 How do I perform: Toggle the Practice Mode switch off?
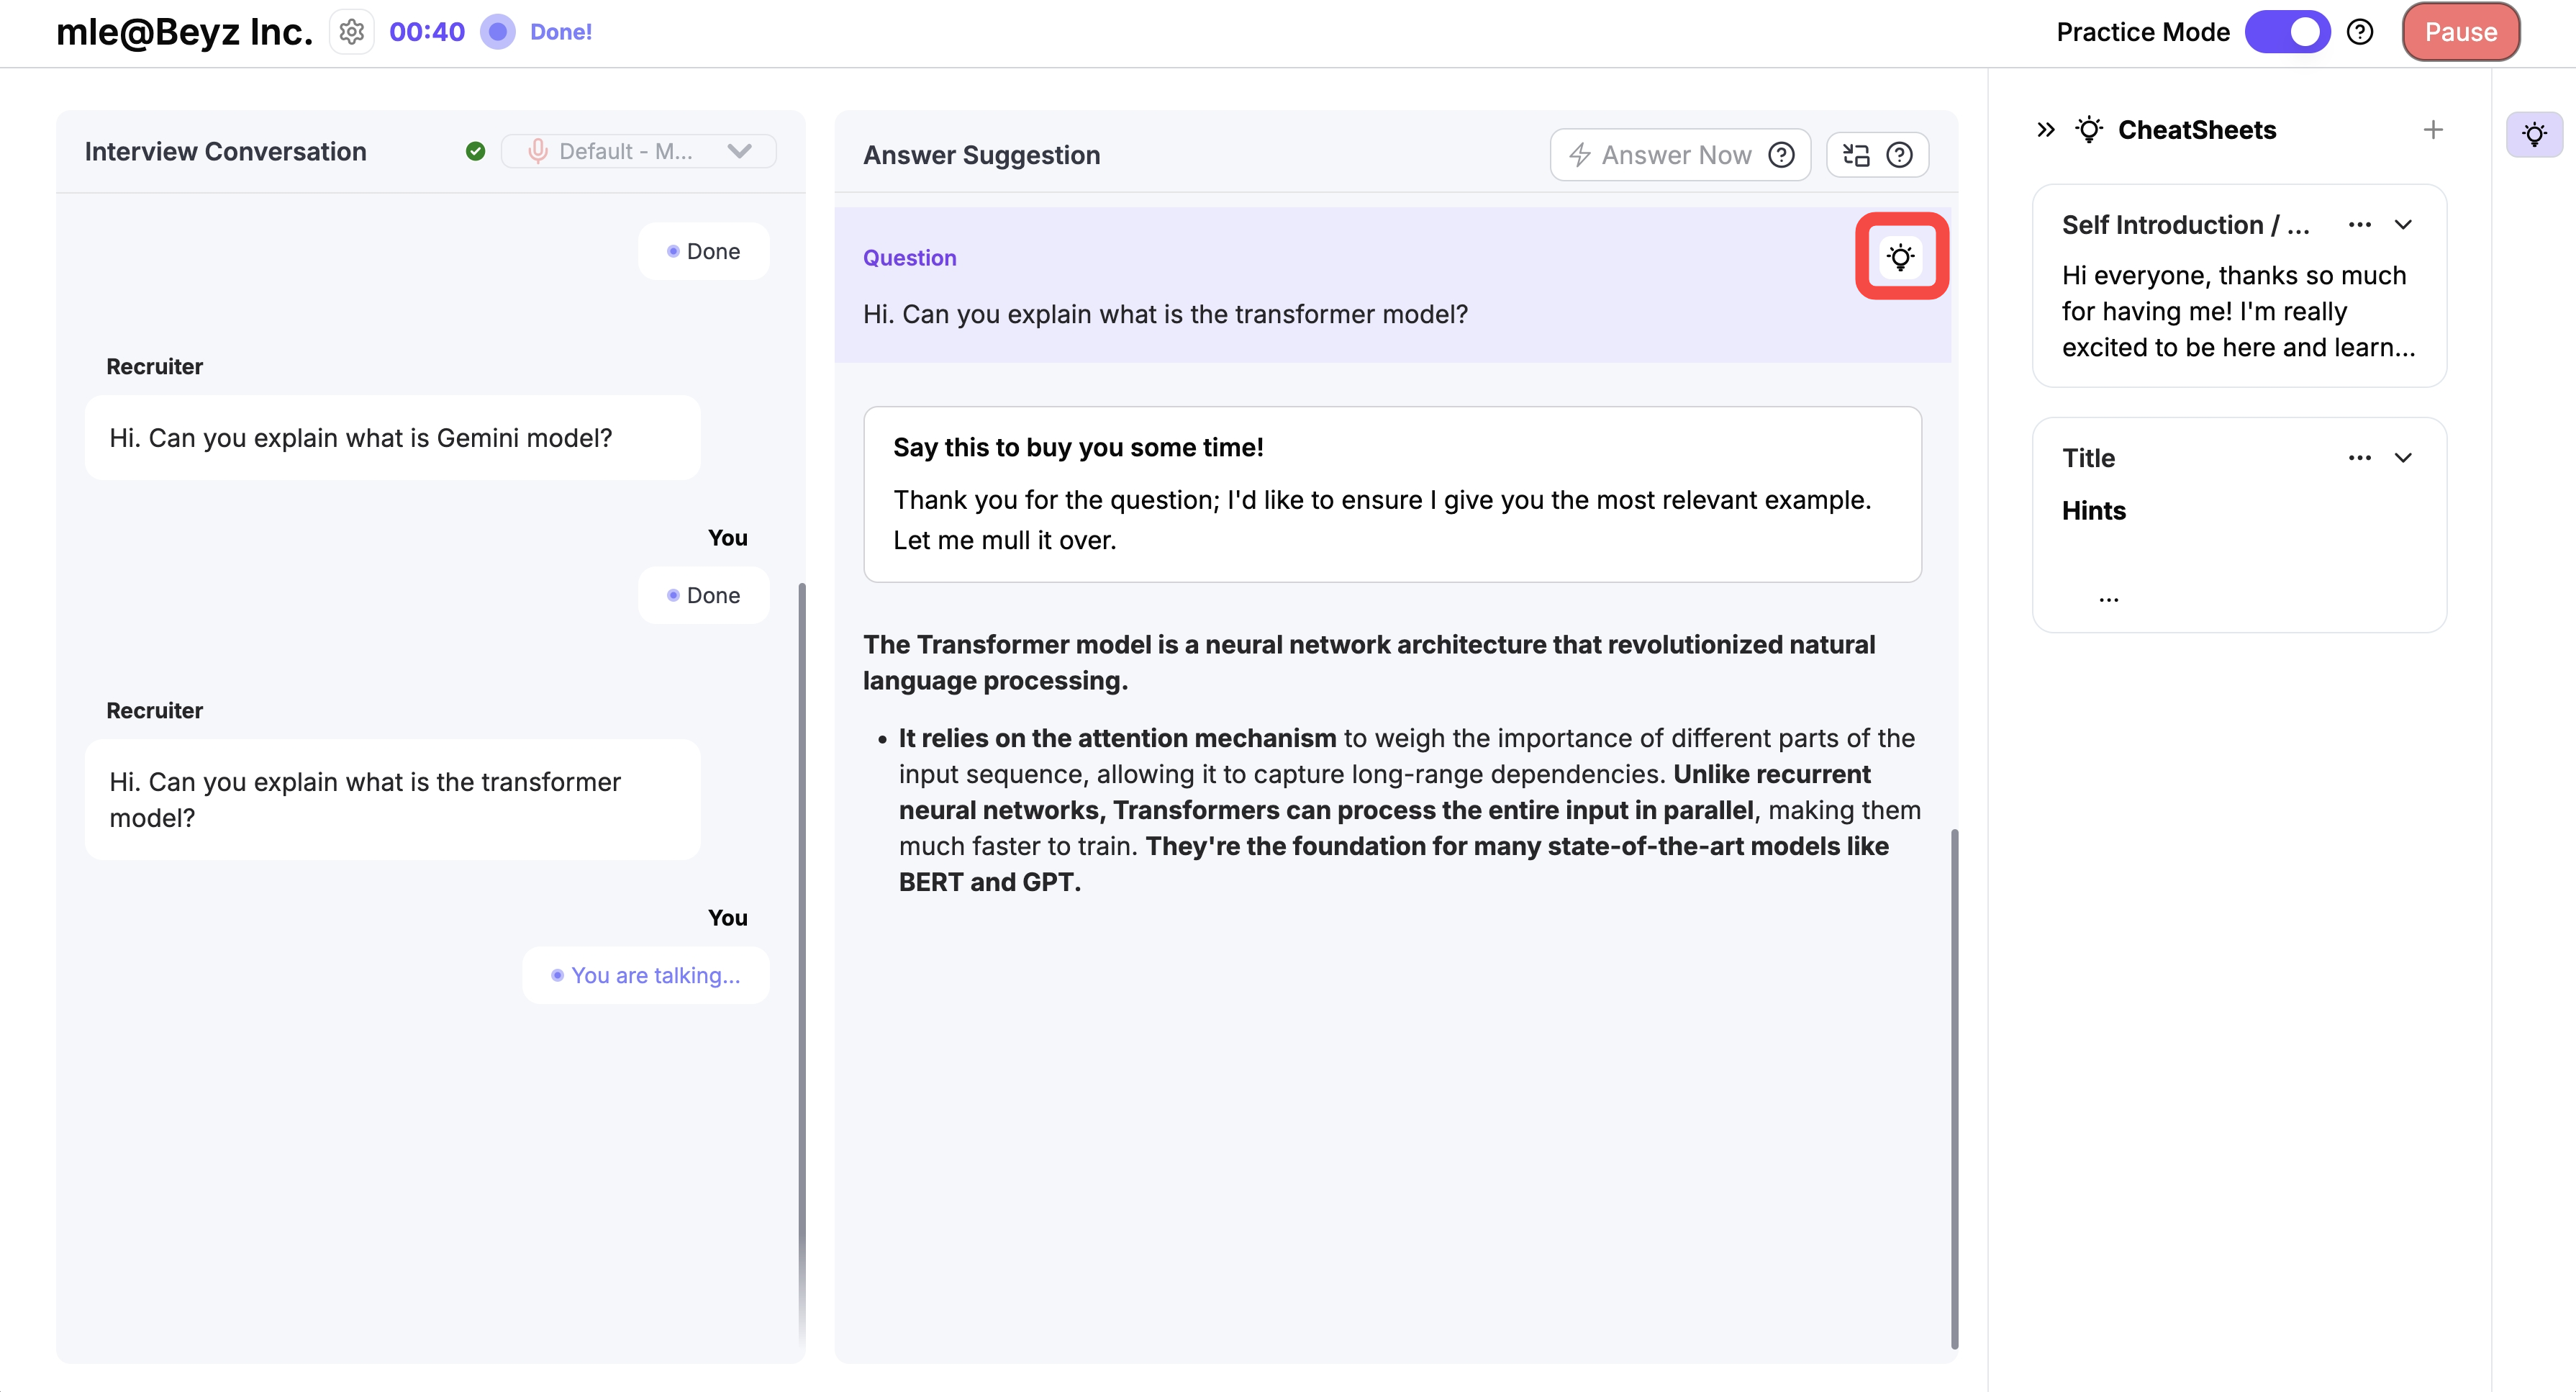coord(2287,32)
